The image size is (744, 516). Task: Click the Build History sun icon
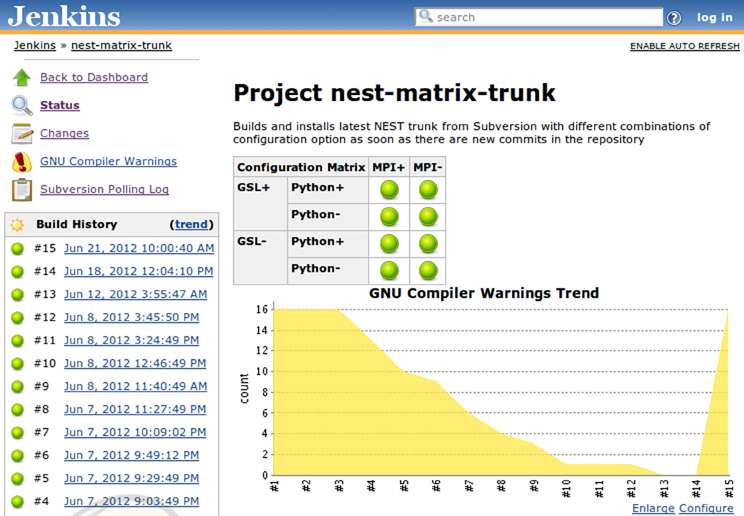17,225
